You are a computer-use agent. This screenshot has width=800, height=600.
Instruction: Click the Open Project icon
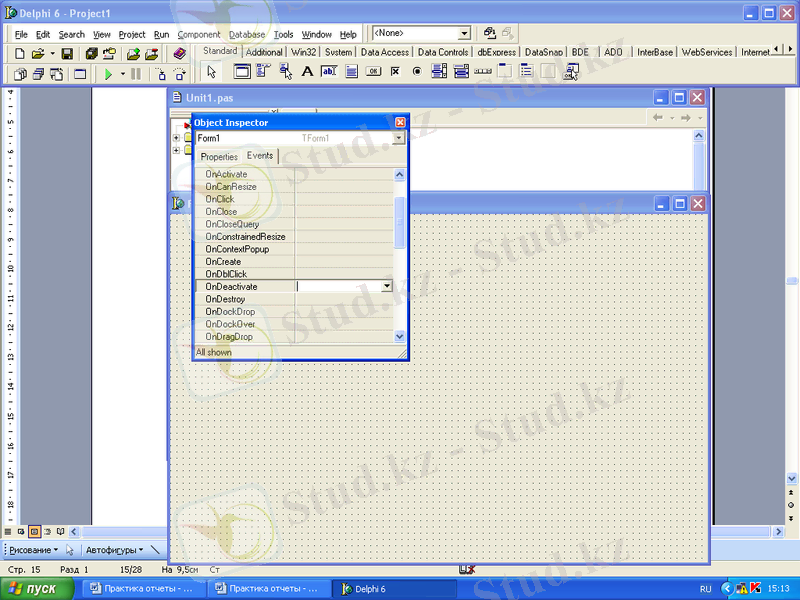[x=109, y=54]
